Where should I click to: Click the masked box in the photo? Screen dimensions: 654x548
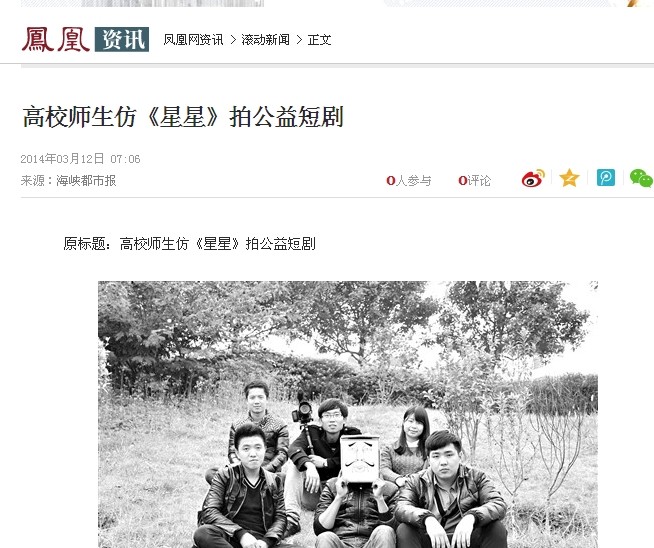[x=360, y=459]
